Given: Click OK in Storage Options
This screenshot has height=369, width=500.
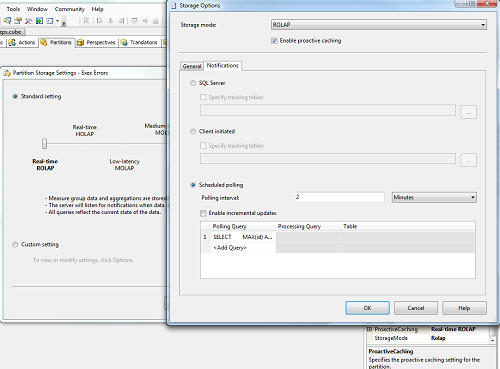Looking at the screenshot, I should point(367,308).
